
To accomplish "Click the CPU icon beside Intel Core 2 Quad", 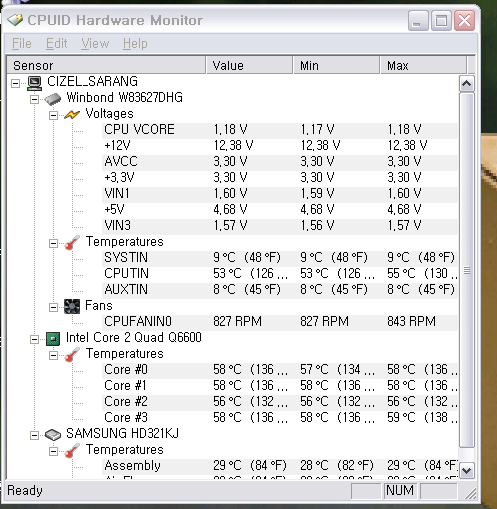I will coord(53,338).
